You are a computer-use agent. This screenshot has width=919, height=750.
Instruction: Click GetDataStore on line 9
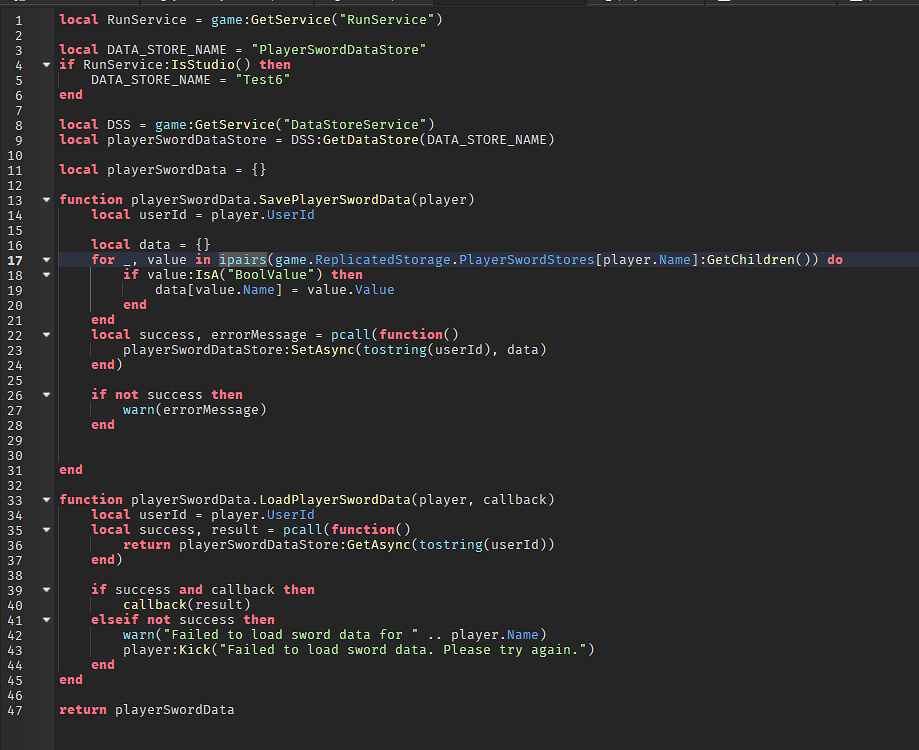370,140
